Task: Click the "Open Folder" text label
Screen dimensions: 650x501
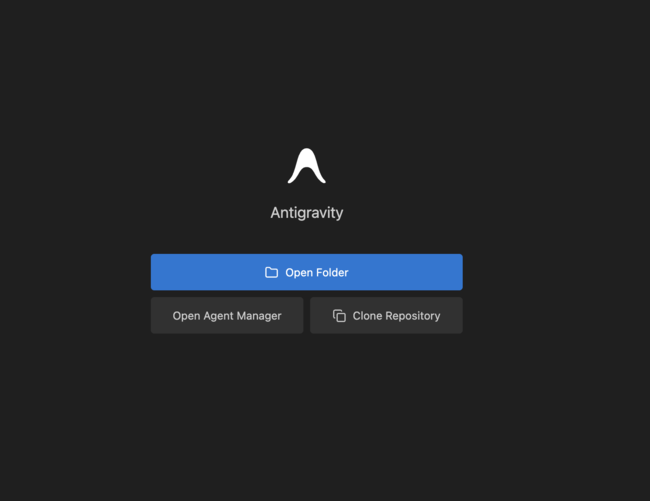Action: coord(316,272)
